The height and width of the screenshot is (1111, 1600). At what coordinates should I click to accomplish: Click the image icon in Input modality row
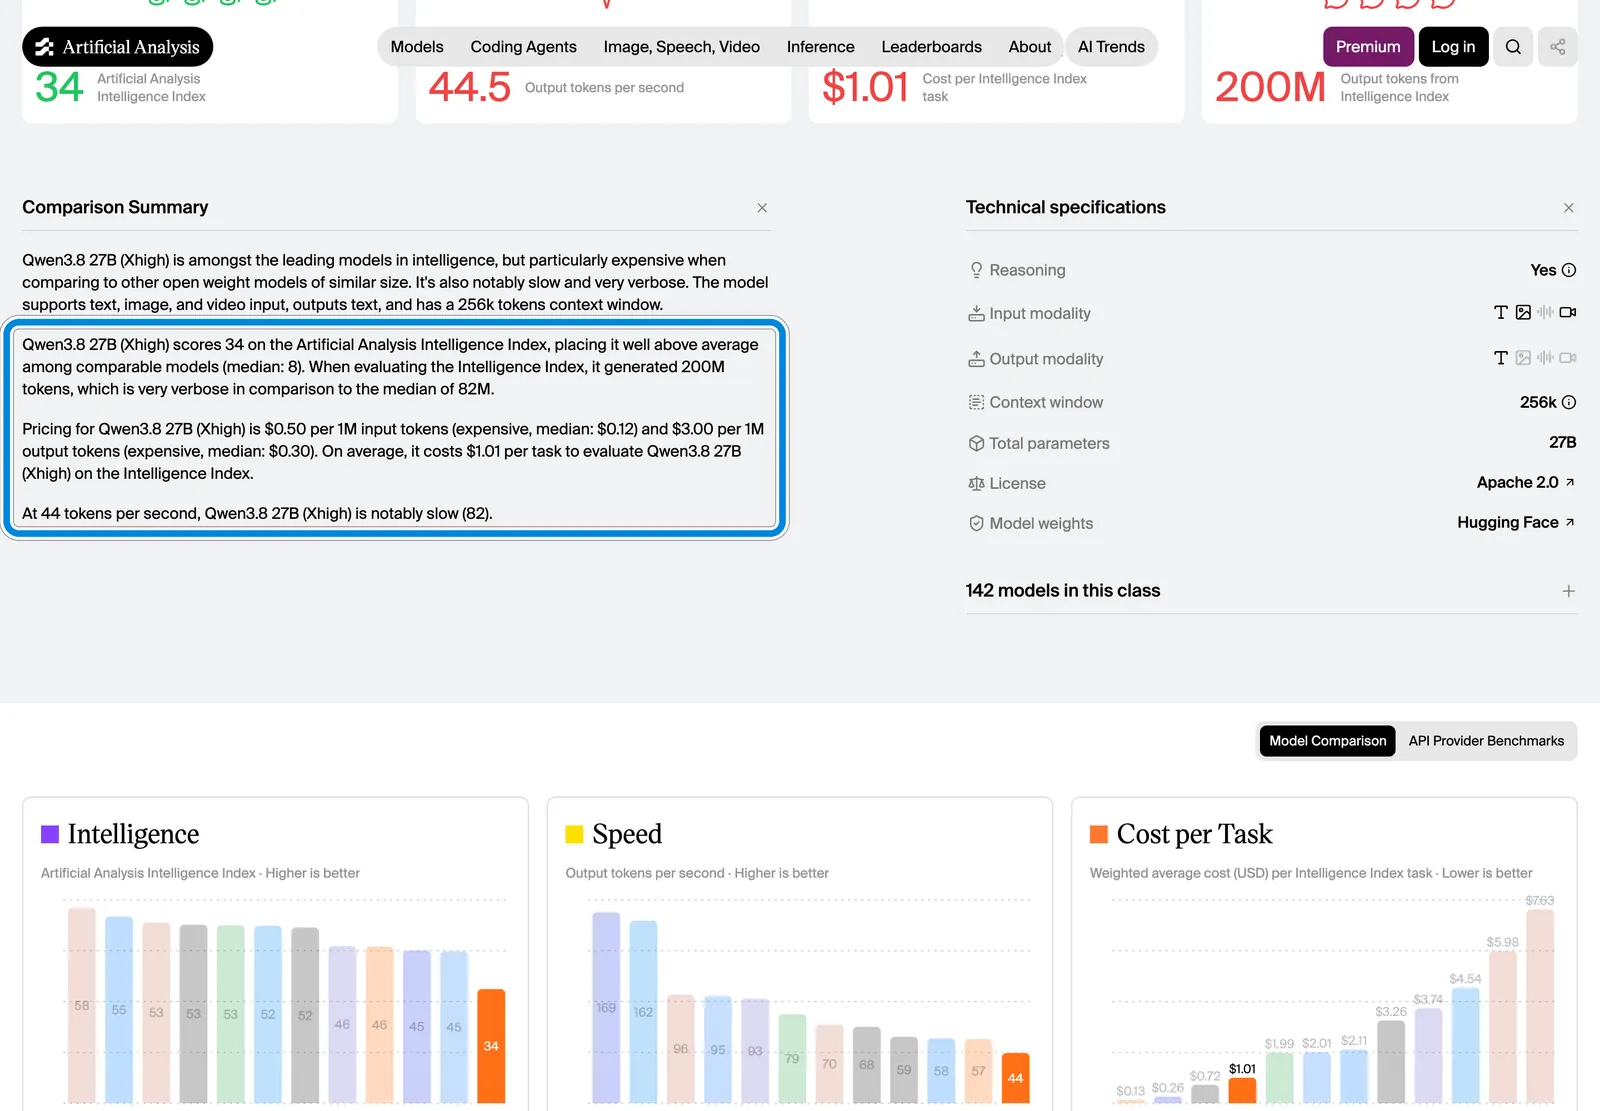(1523, 312)
